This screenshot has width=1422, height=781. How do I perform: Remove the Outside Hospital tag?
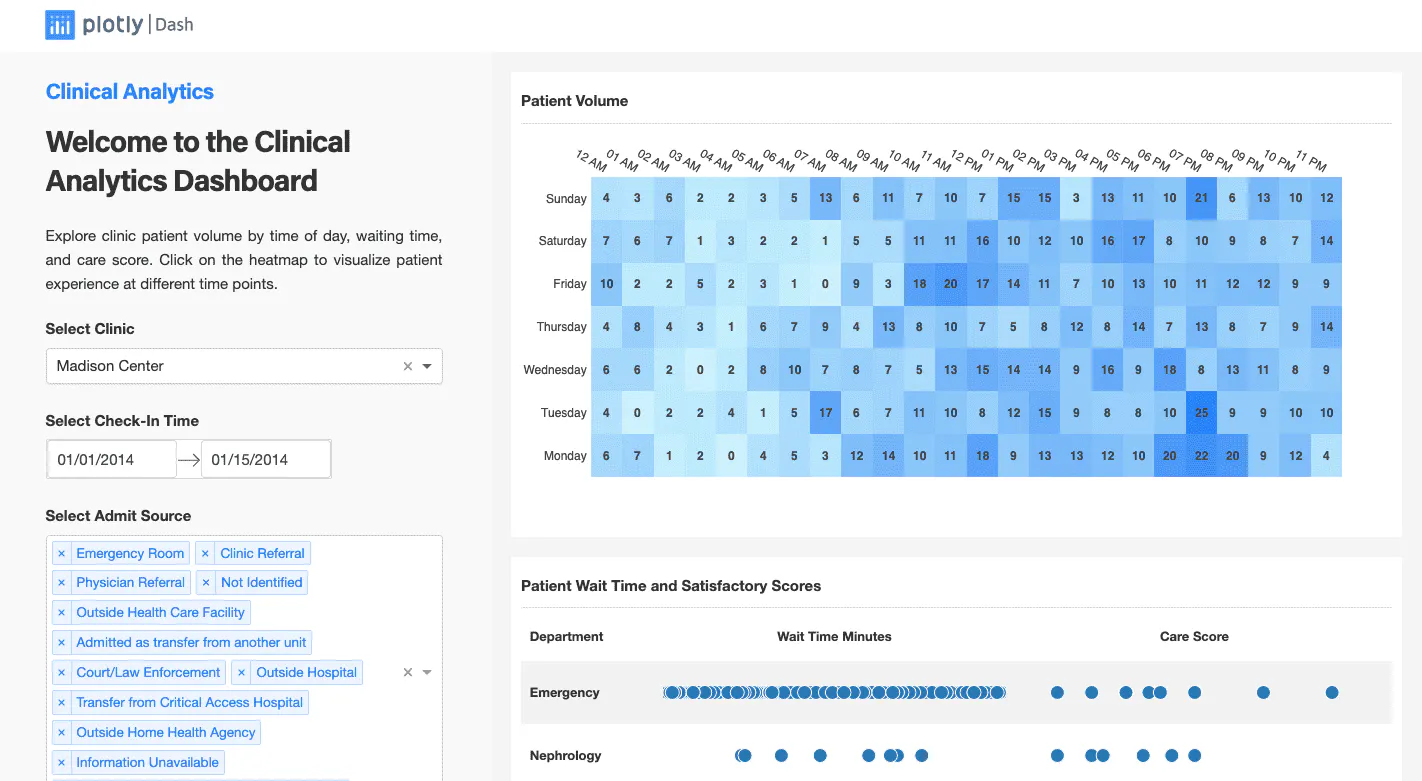241,672
